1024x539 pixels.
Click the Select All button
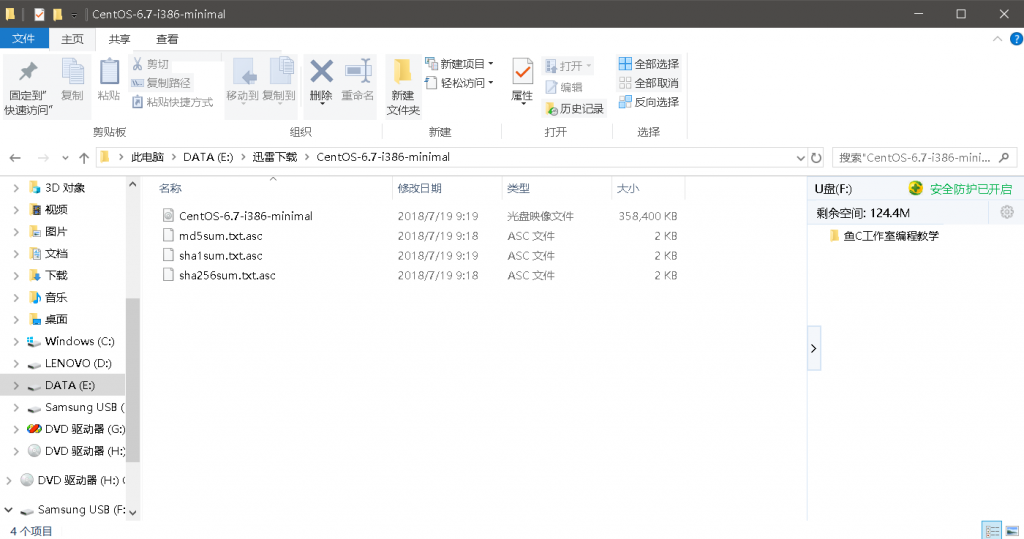(648, 64)
